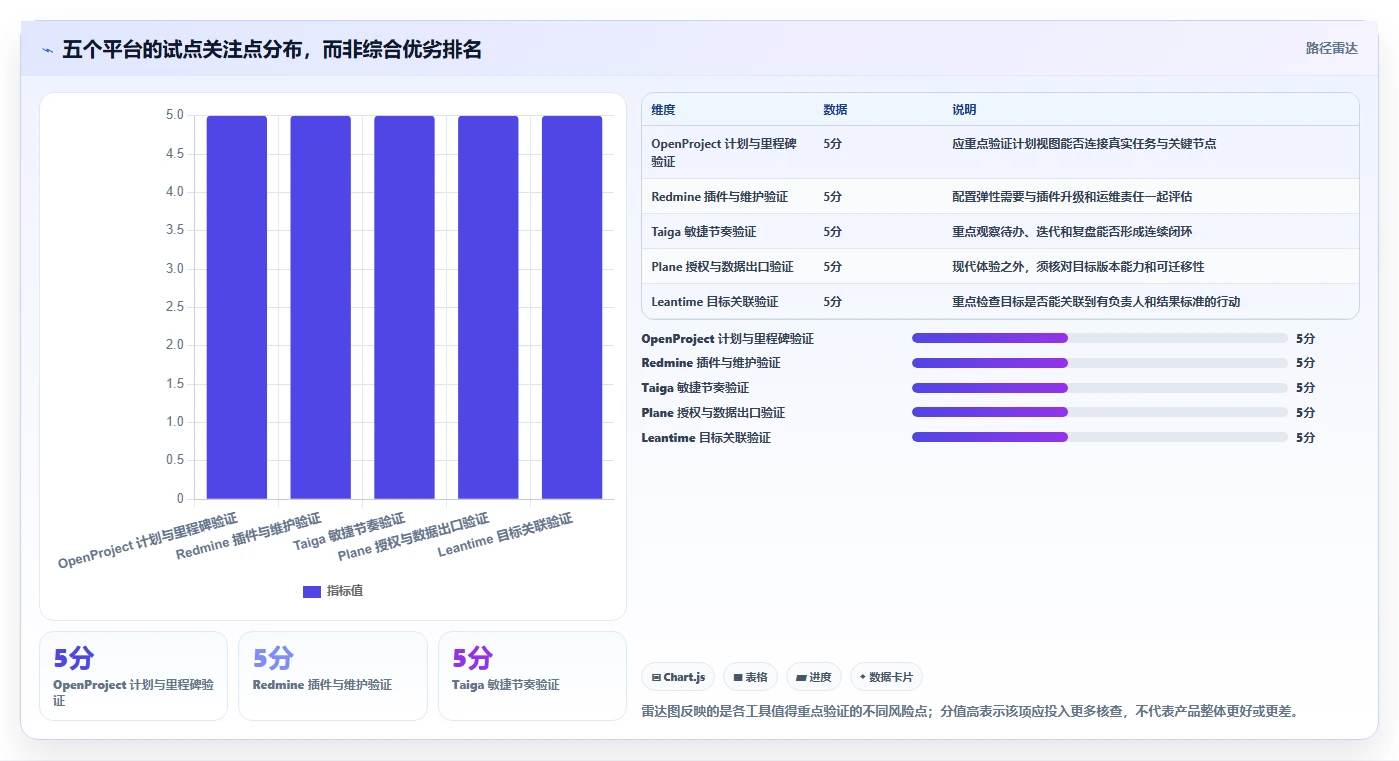Viewport: 1399px width, 761px height.
Task: Click the footnote starting 雷达图反映的是
Action: point(970,712)
